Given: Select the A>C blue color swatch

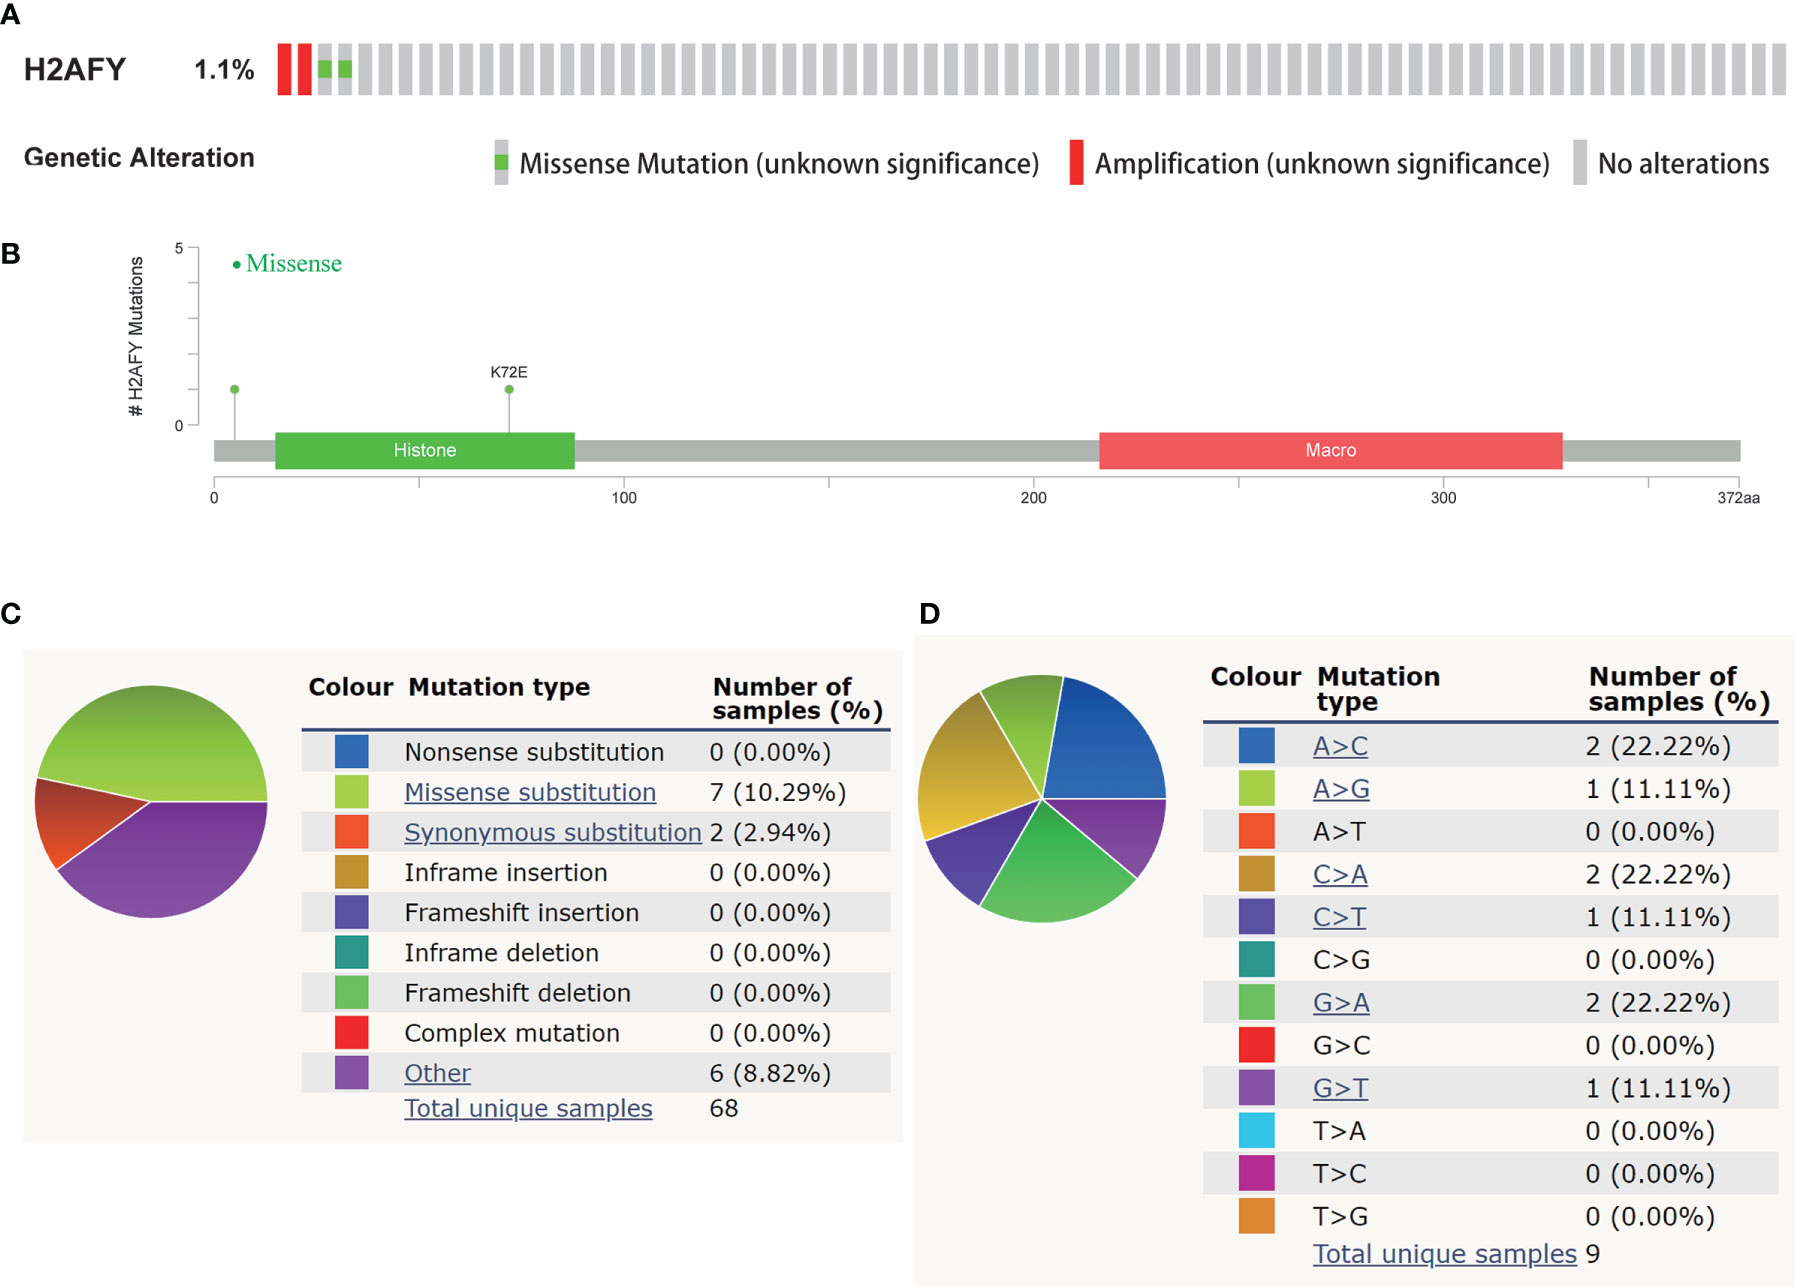Looking at the screenshot, I should point(1256,745).
